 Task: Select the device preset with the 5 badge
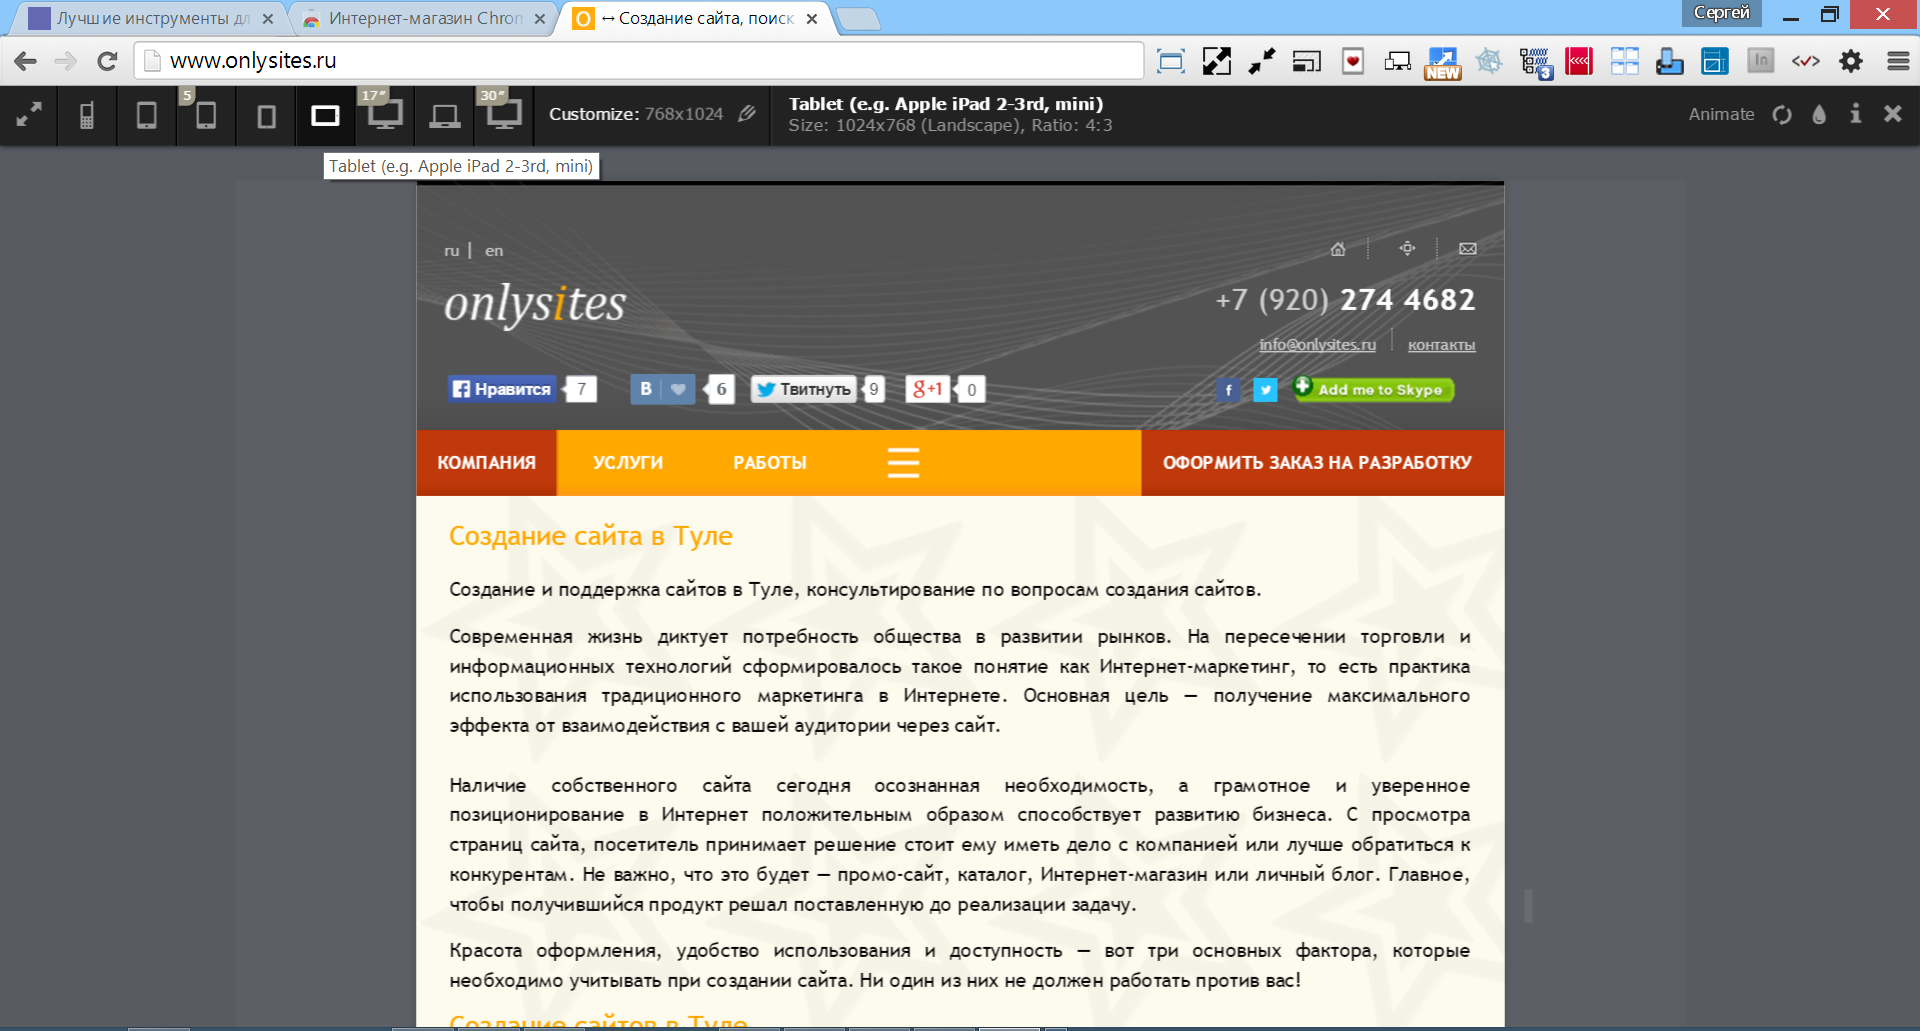[205, 115]
